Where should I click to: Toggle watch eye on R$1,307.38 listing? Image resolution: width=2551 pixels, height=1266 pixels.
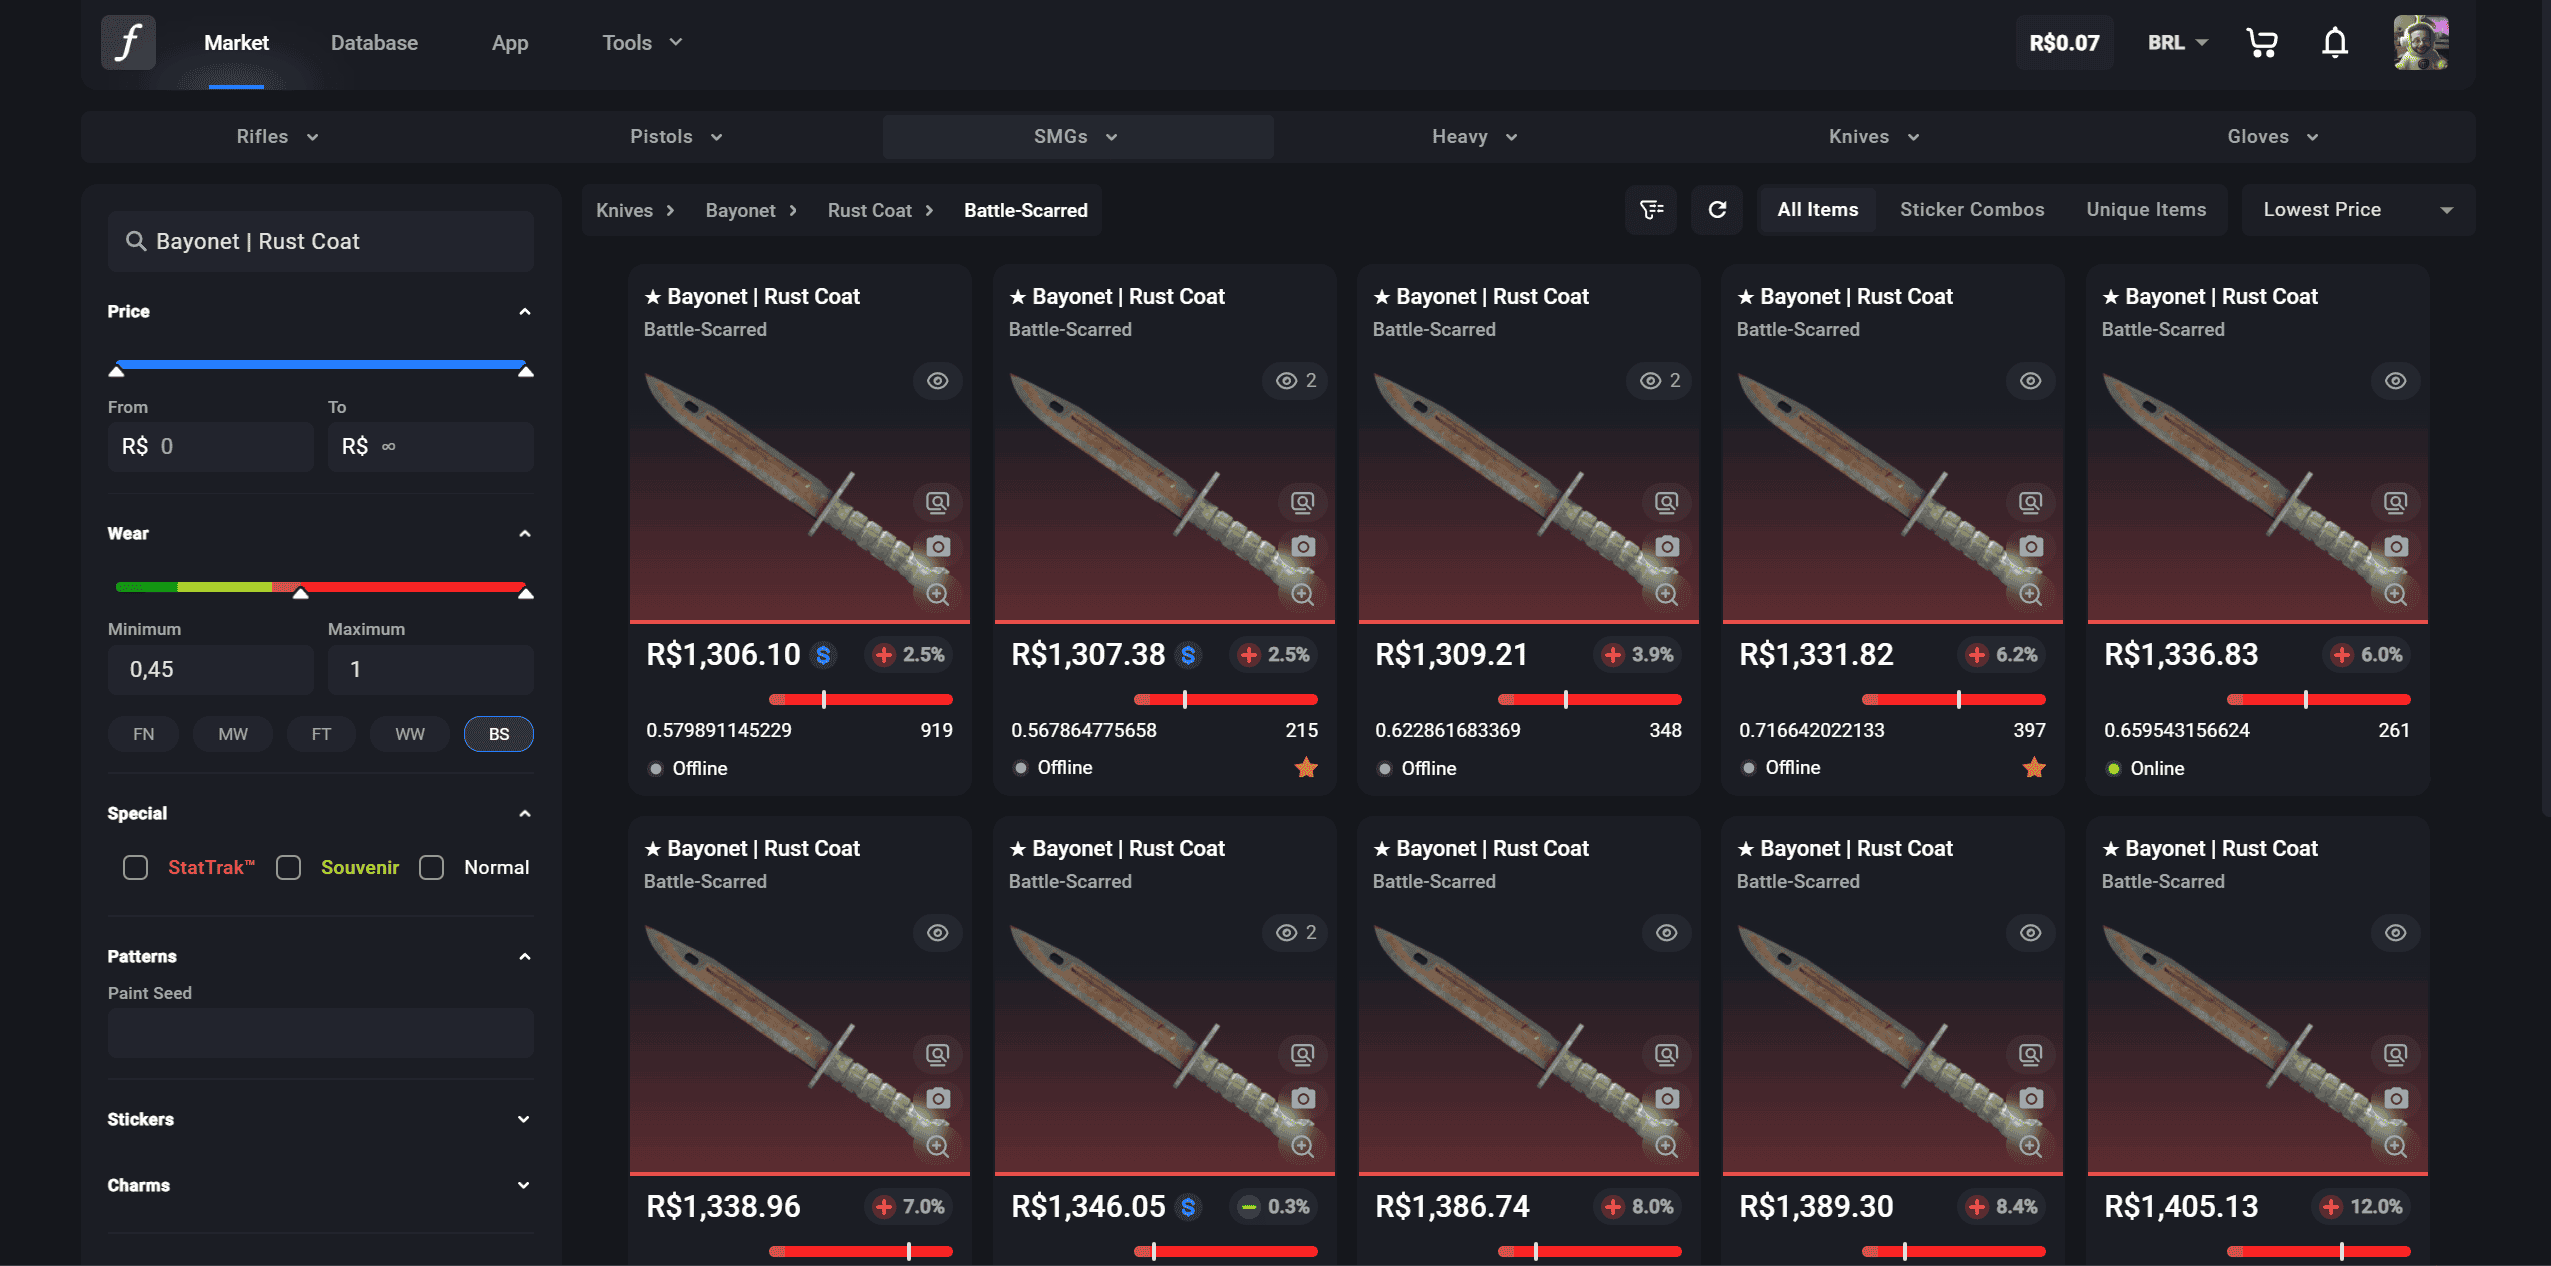click(x=1295, y=381)
